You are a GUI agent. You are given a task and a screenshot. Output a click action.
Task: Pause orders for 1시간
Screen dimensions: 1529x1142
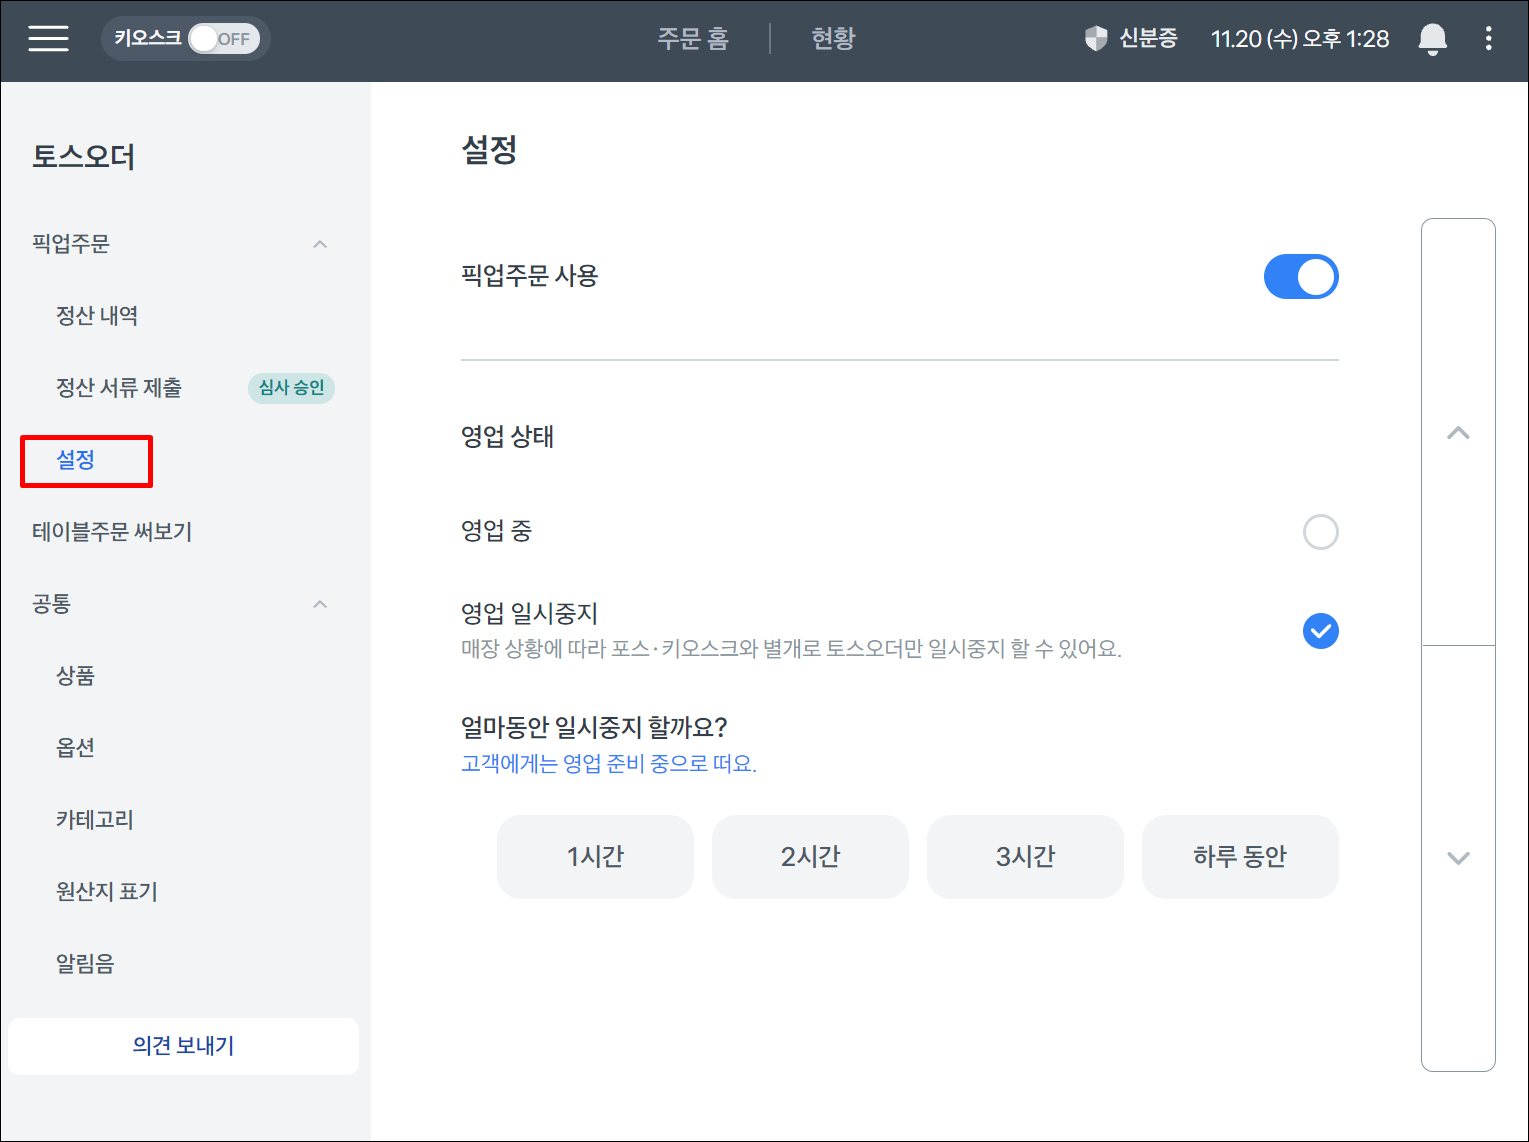point(595,857)
